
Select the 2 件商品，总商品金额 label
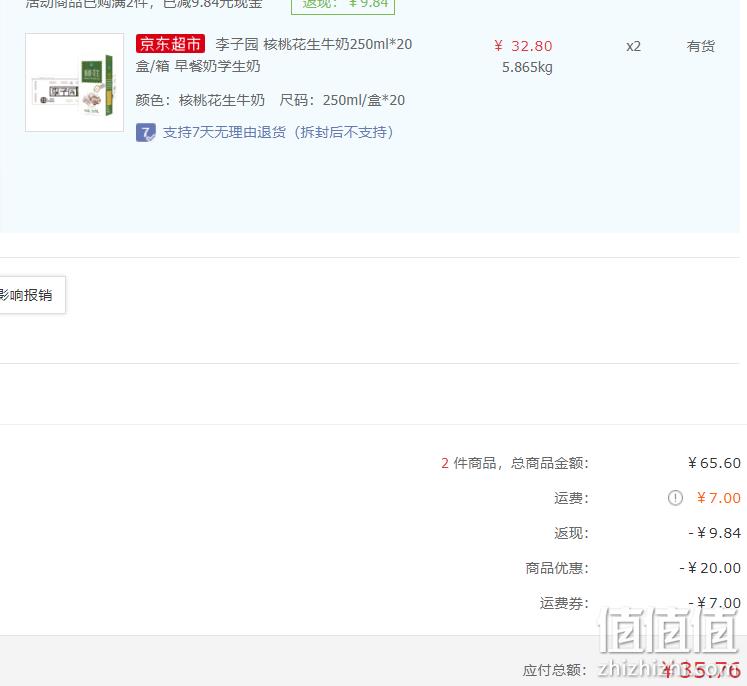(515, 463)
